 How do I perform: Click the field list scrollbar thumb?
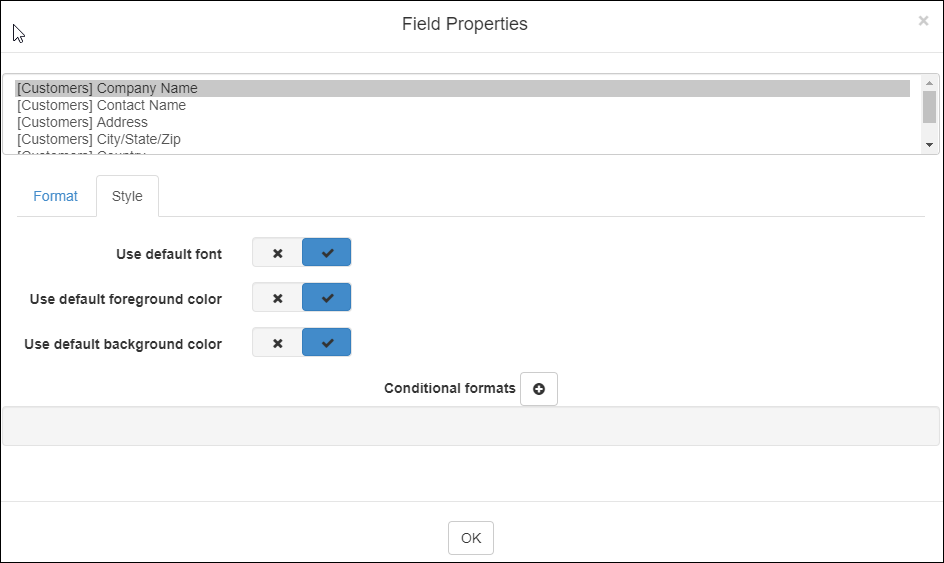click(929, 106)
